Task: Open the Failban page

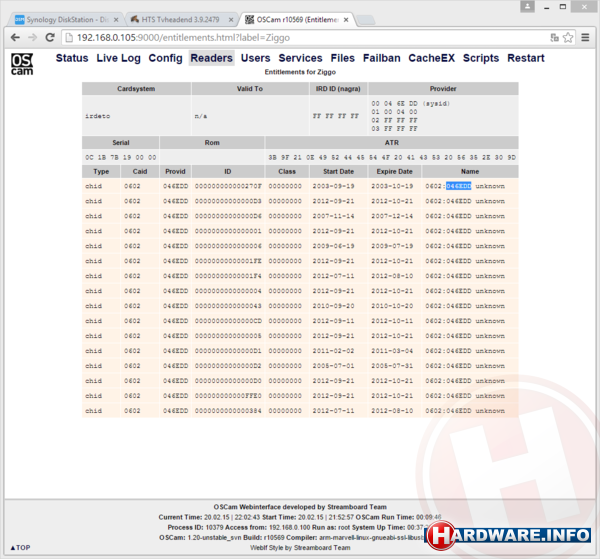Action: coord(382,58)
